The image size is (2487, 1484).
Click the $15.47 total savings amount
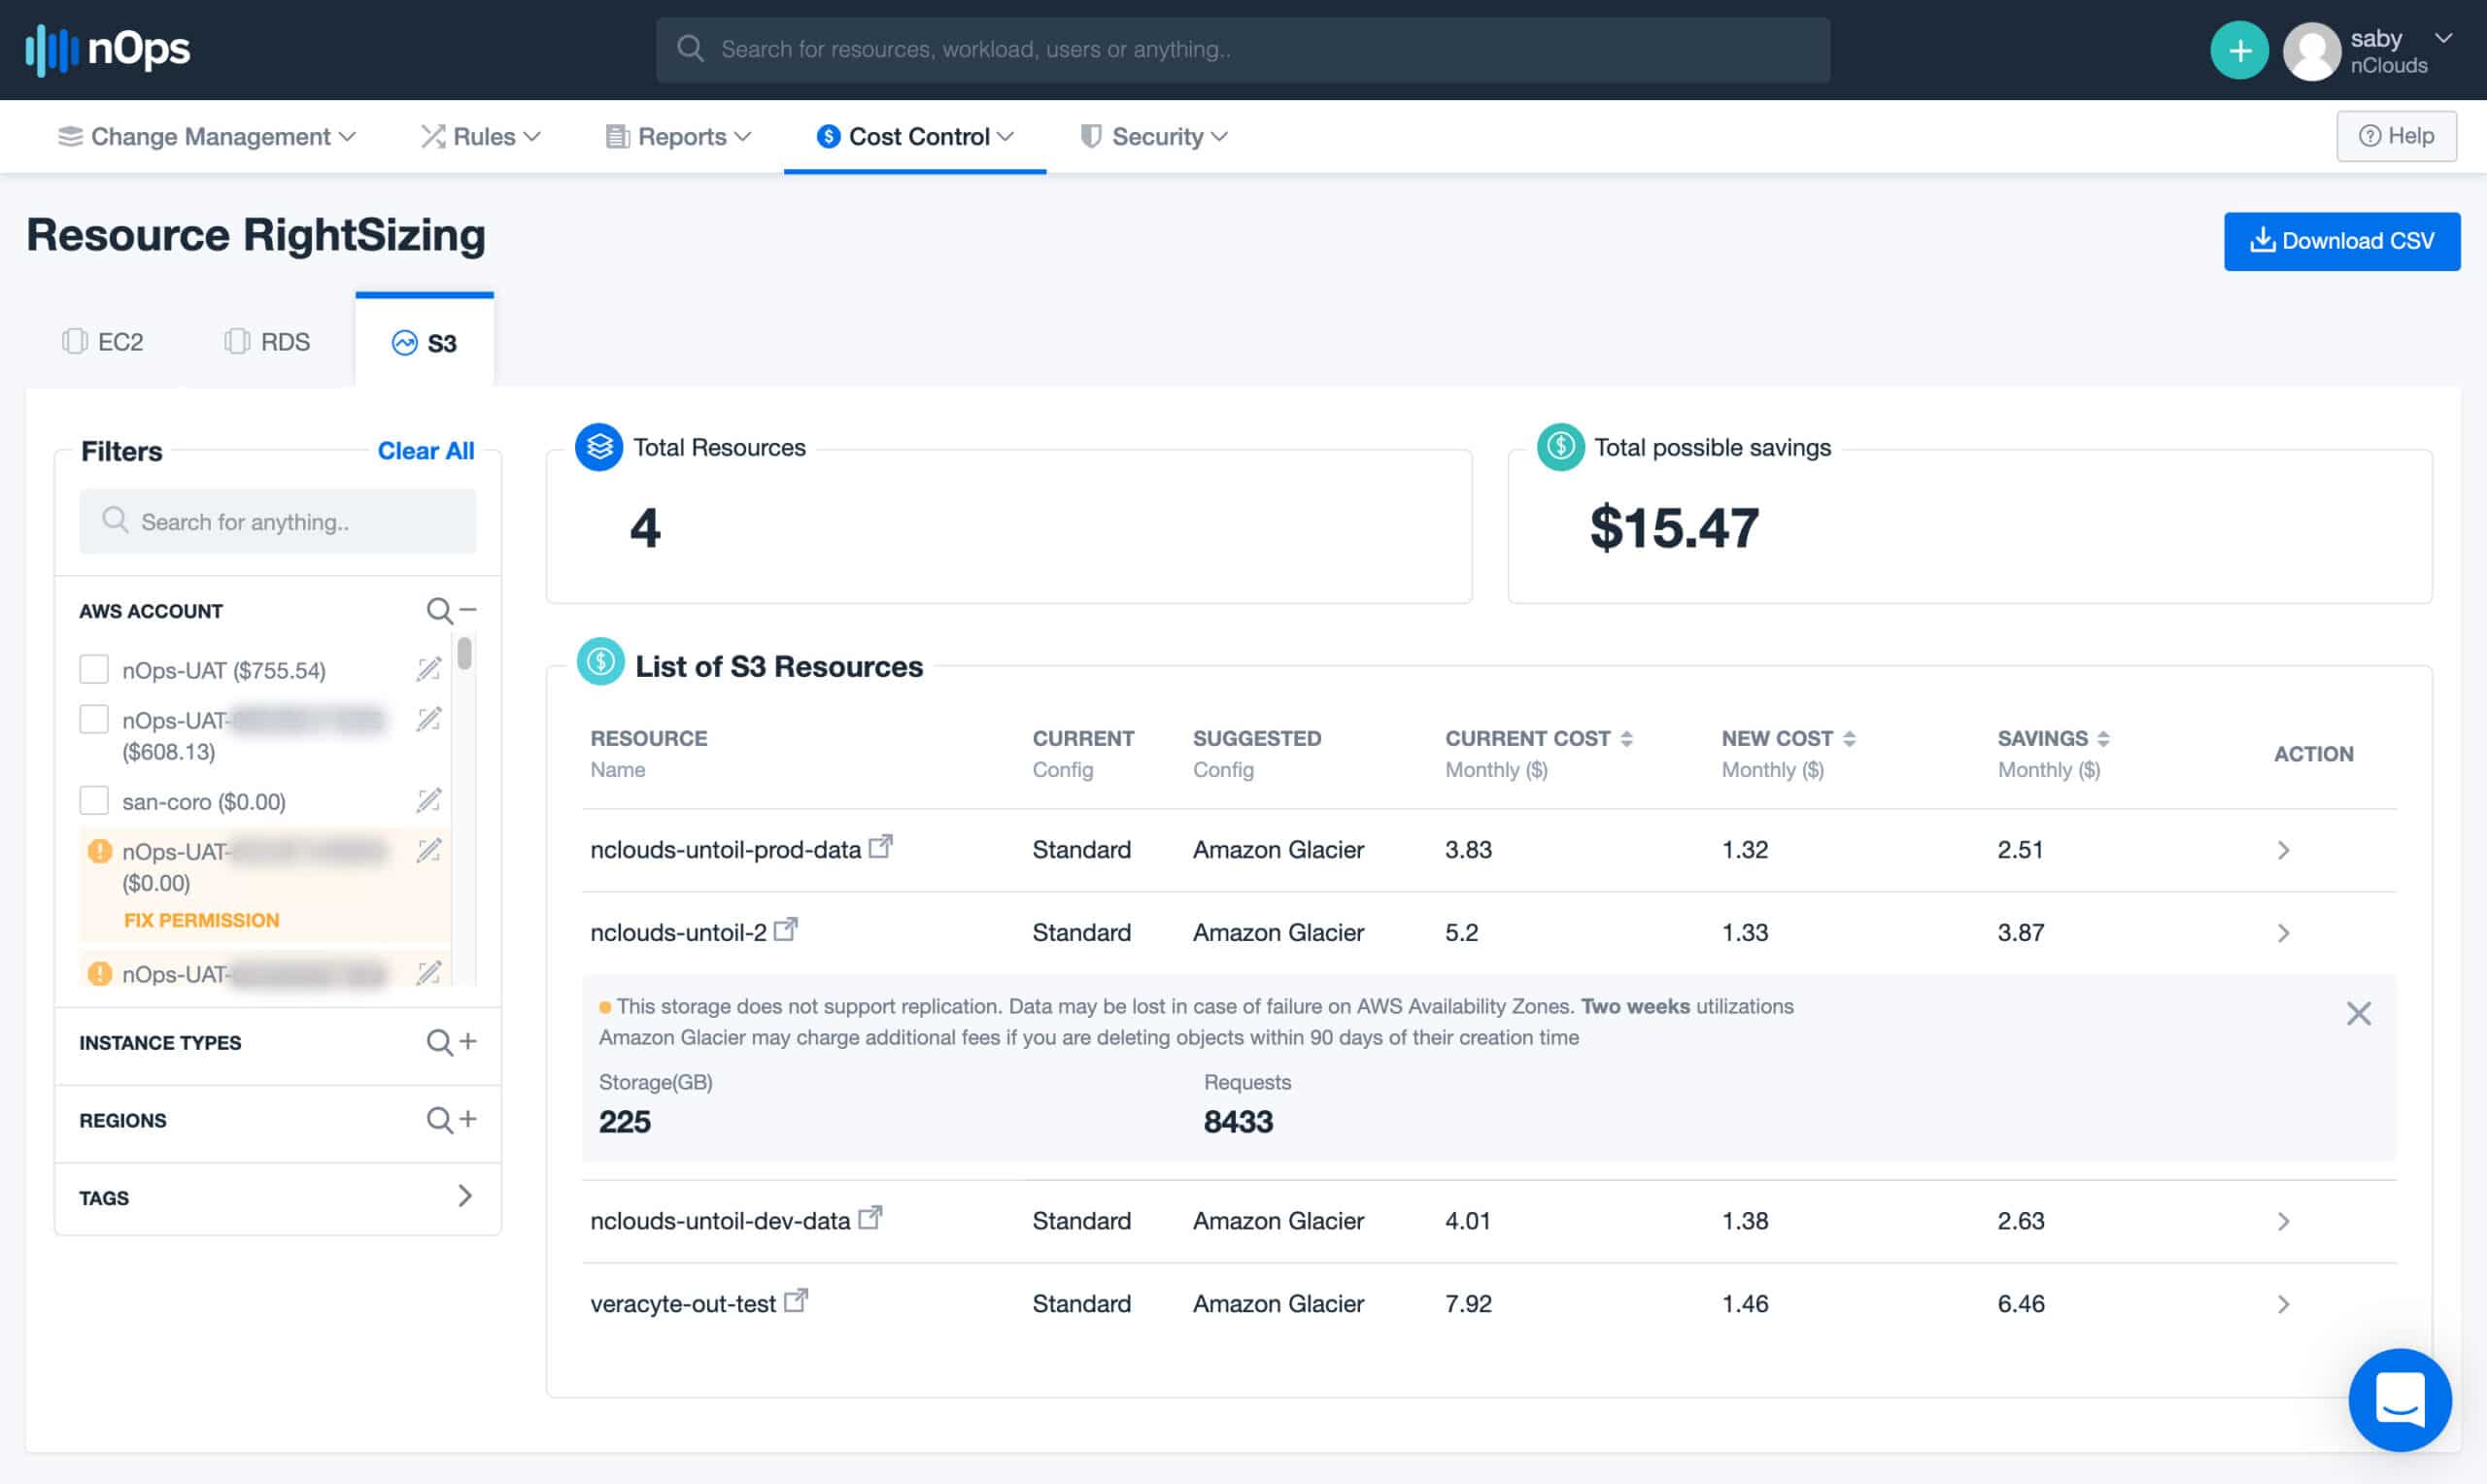click(1674, 528)
